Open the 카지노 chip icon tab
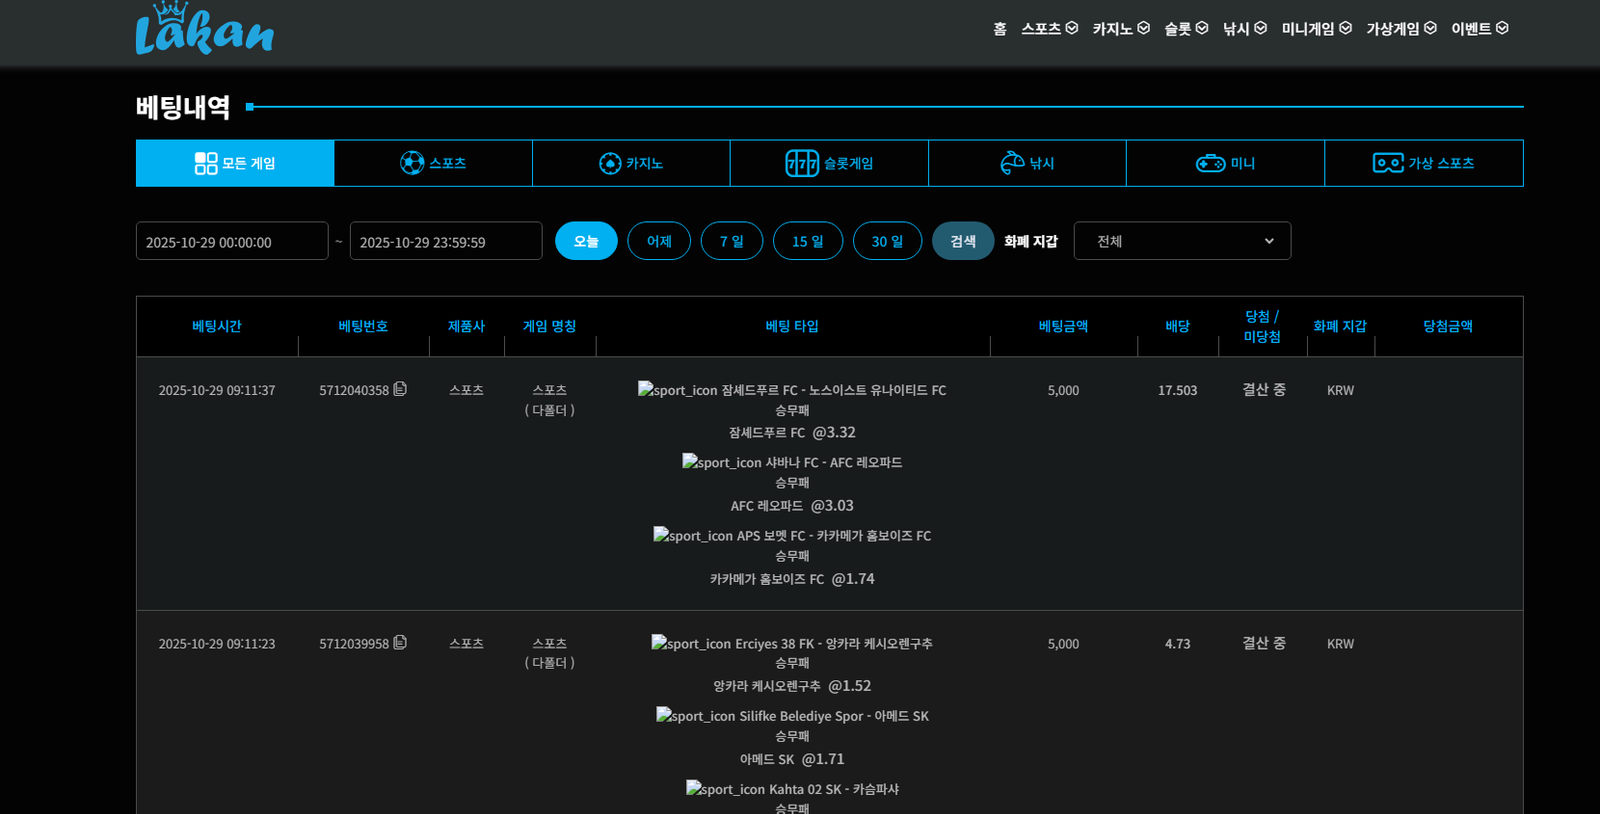Viewport: 1600px width, 814px height. 631,163
